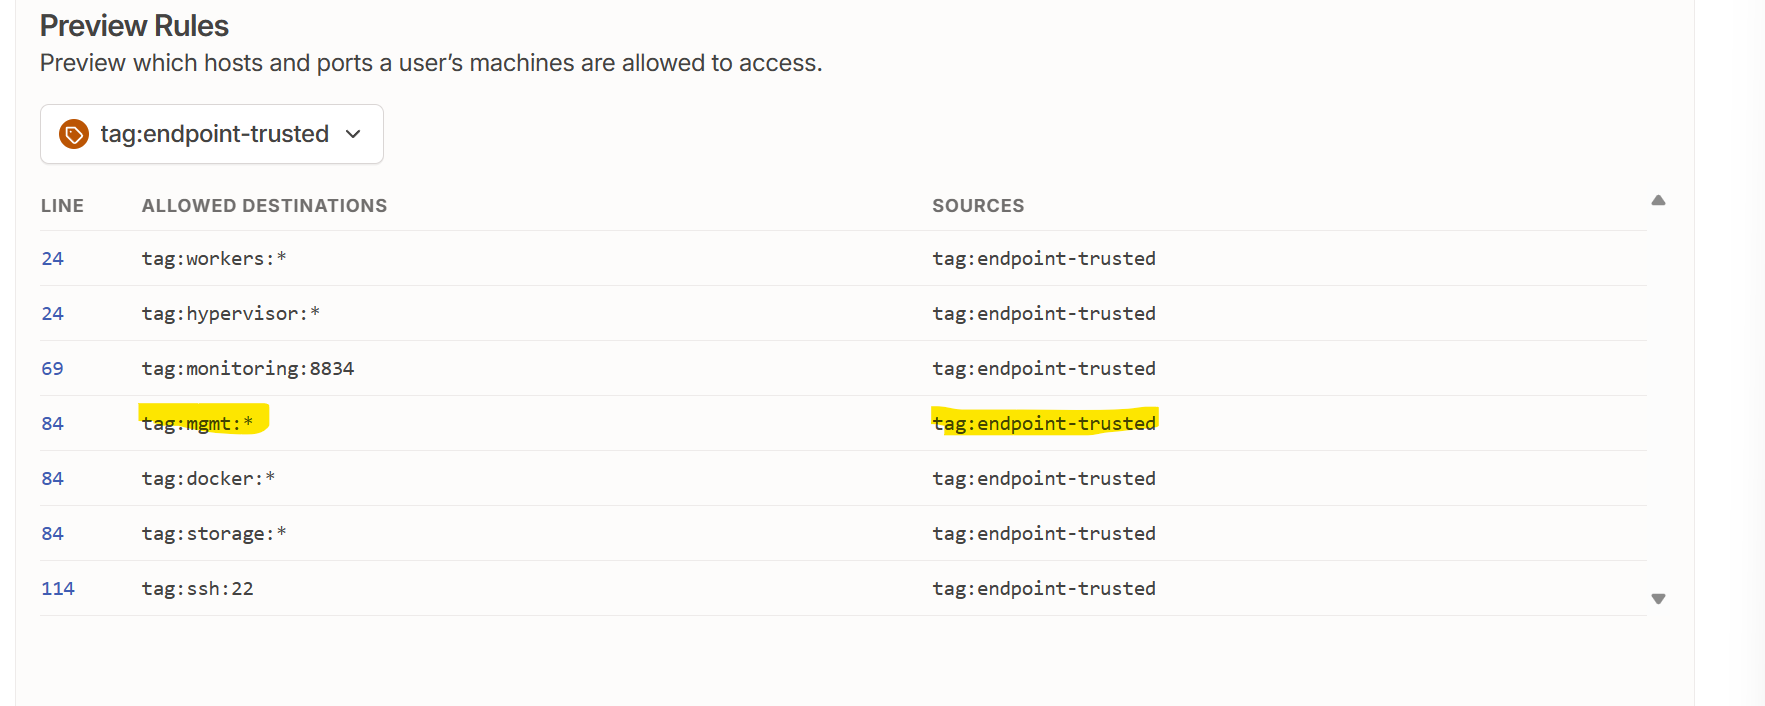Expand the tag:endpoint-trusted dropdown chevron

353,134
